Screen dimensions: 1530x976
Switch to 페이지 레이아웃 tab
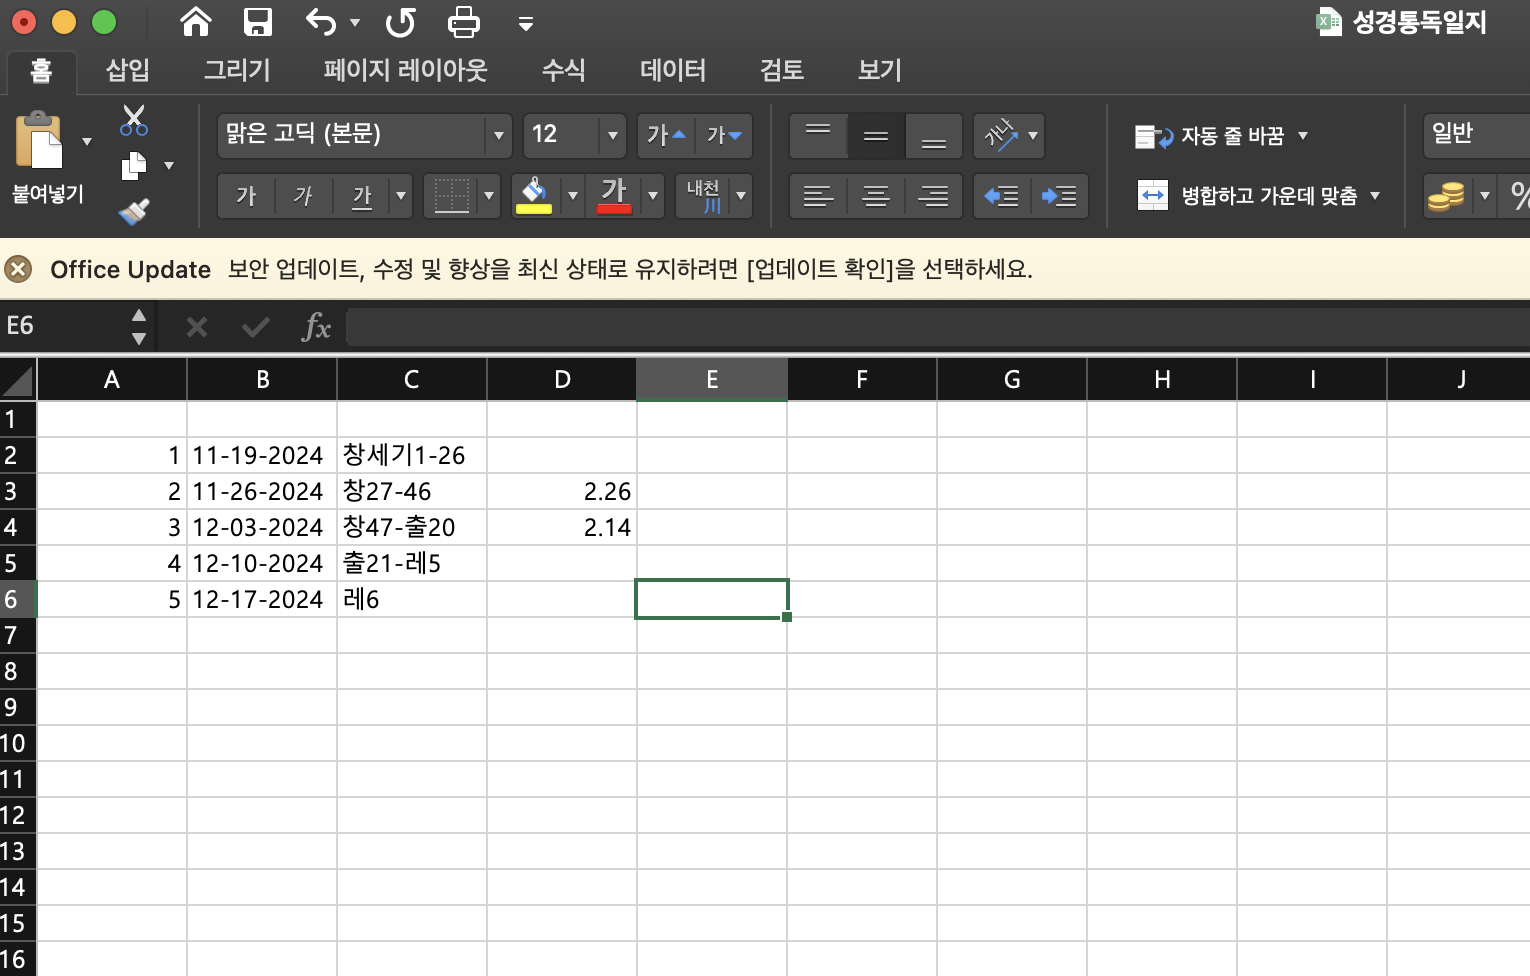coord(405,70)
